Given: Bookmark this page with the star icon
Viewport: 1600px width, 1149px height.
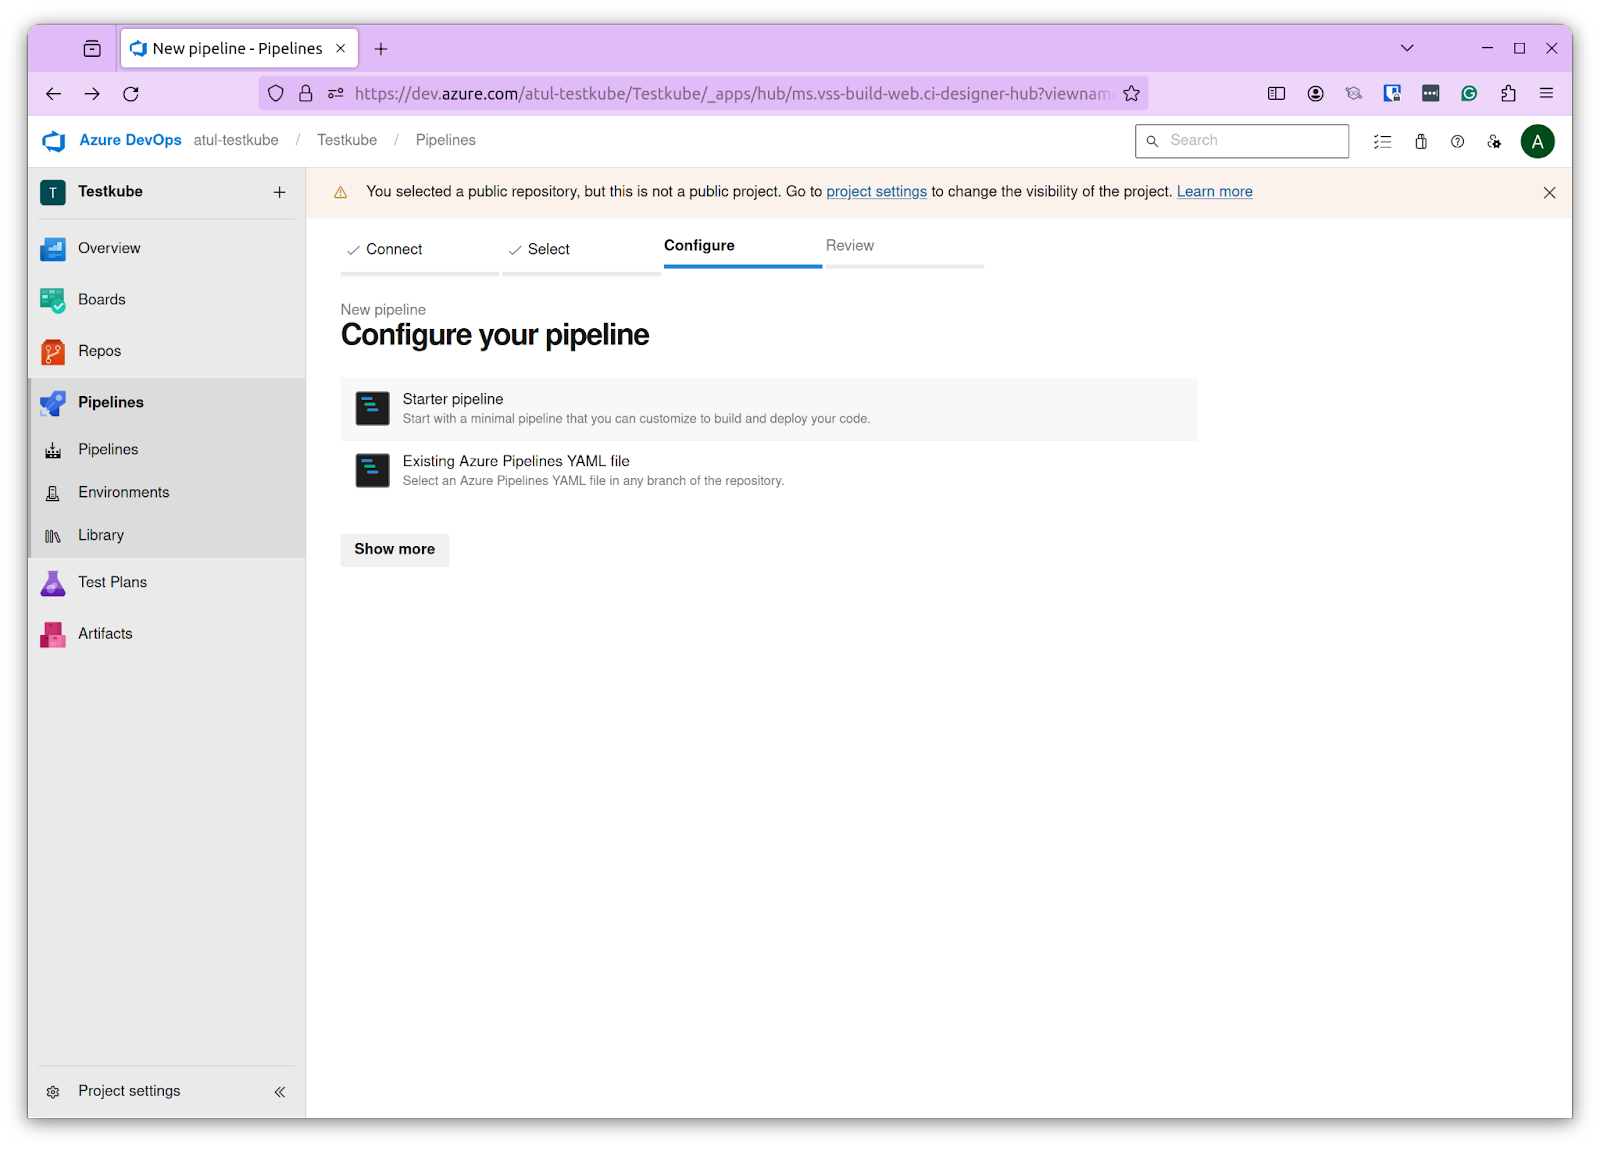Looking at the screenshot, I should 1131,94.
